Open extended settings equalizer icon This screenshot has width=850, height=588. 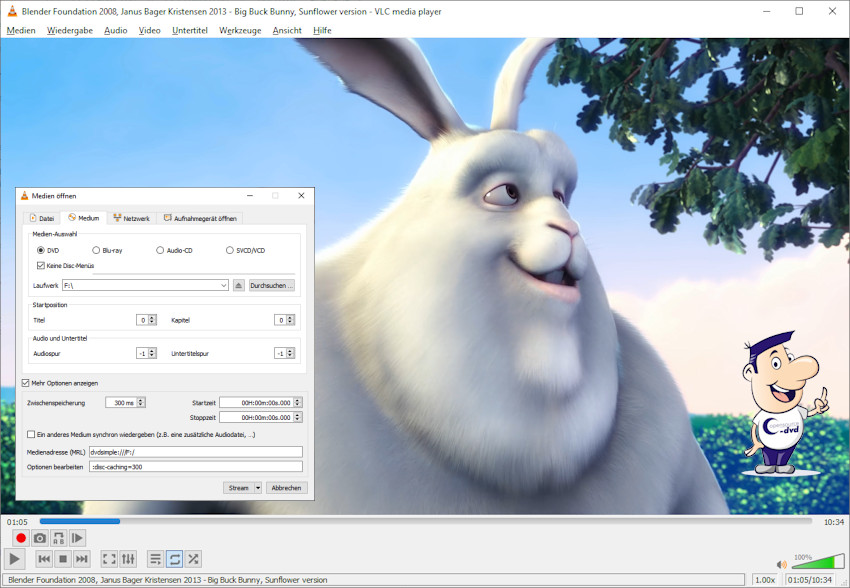pyautogui.click(x=128, y=559)
